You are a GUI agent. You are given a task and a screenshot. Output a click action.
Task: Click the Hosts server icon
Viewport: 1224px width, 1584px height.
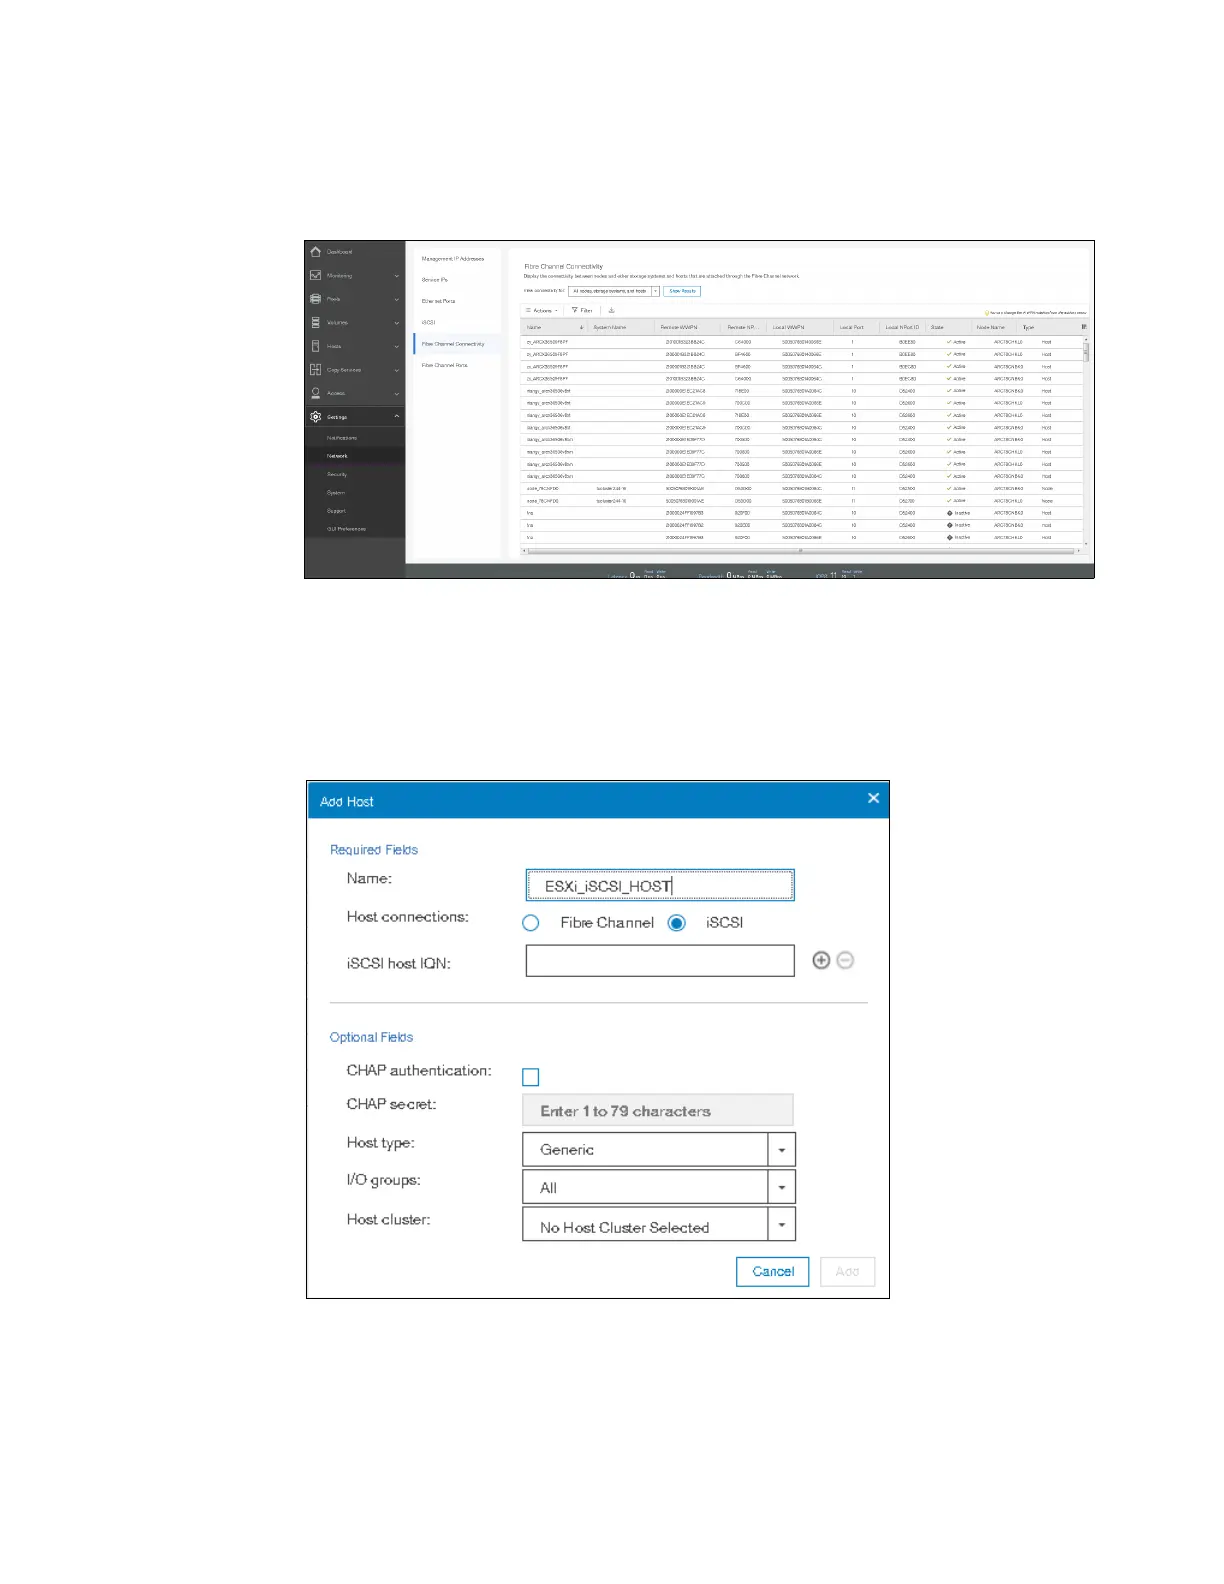(316, 346)
